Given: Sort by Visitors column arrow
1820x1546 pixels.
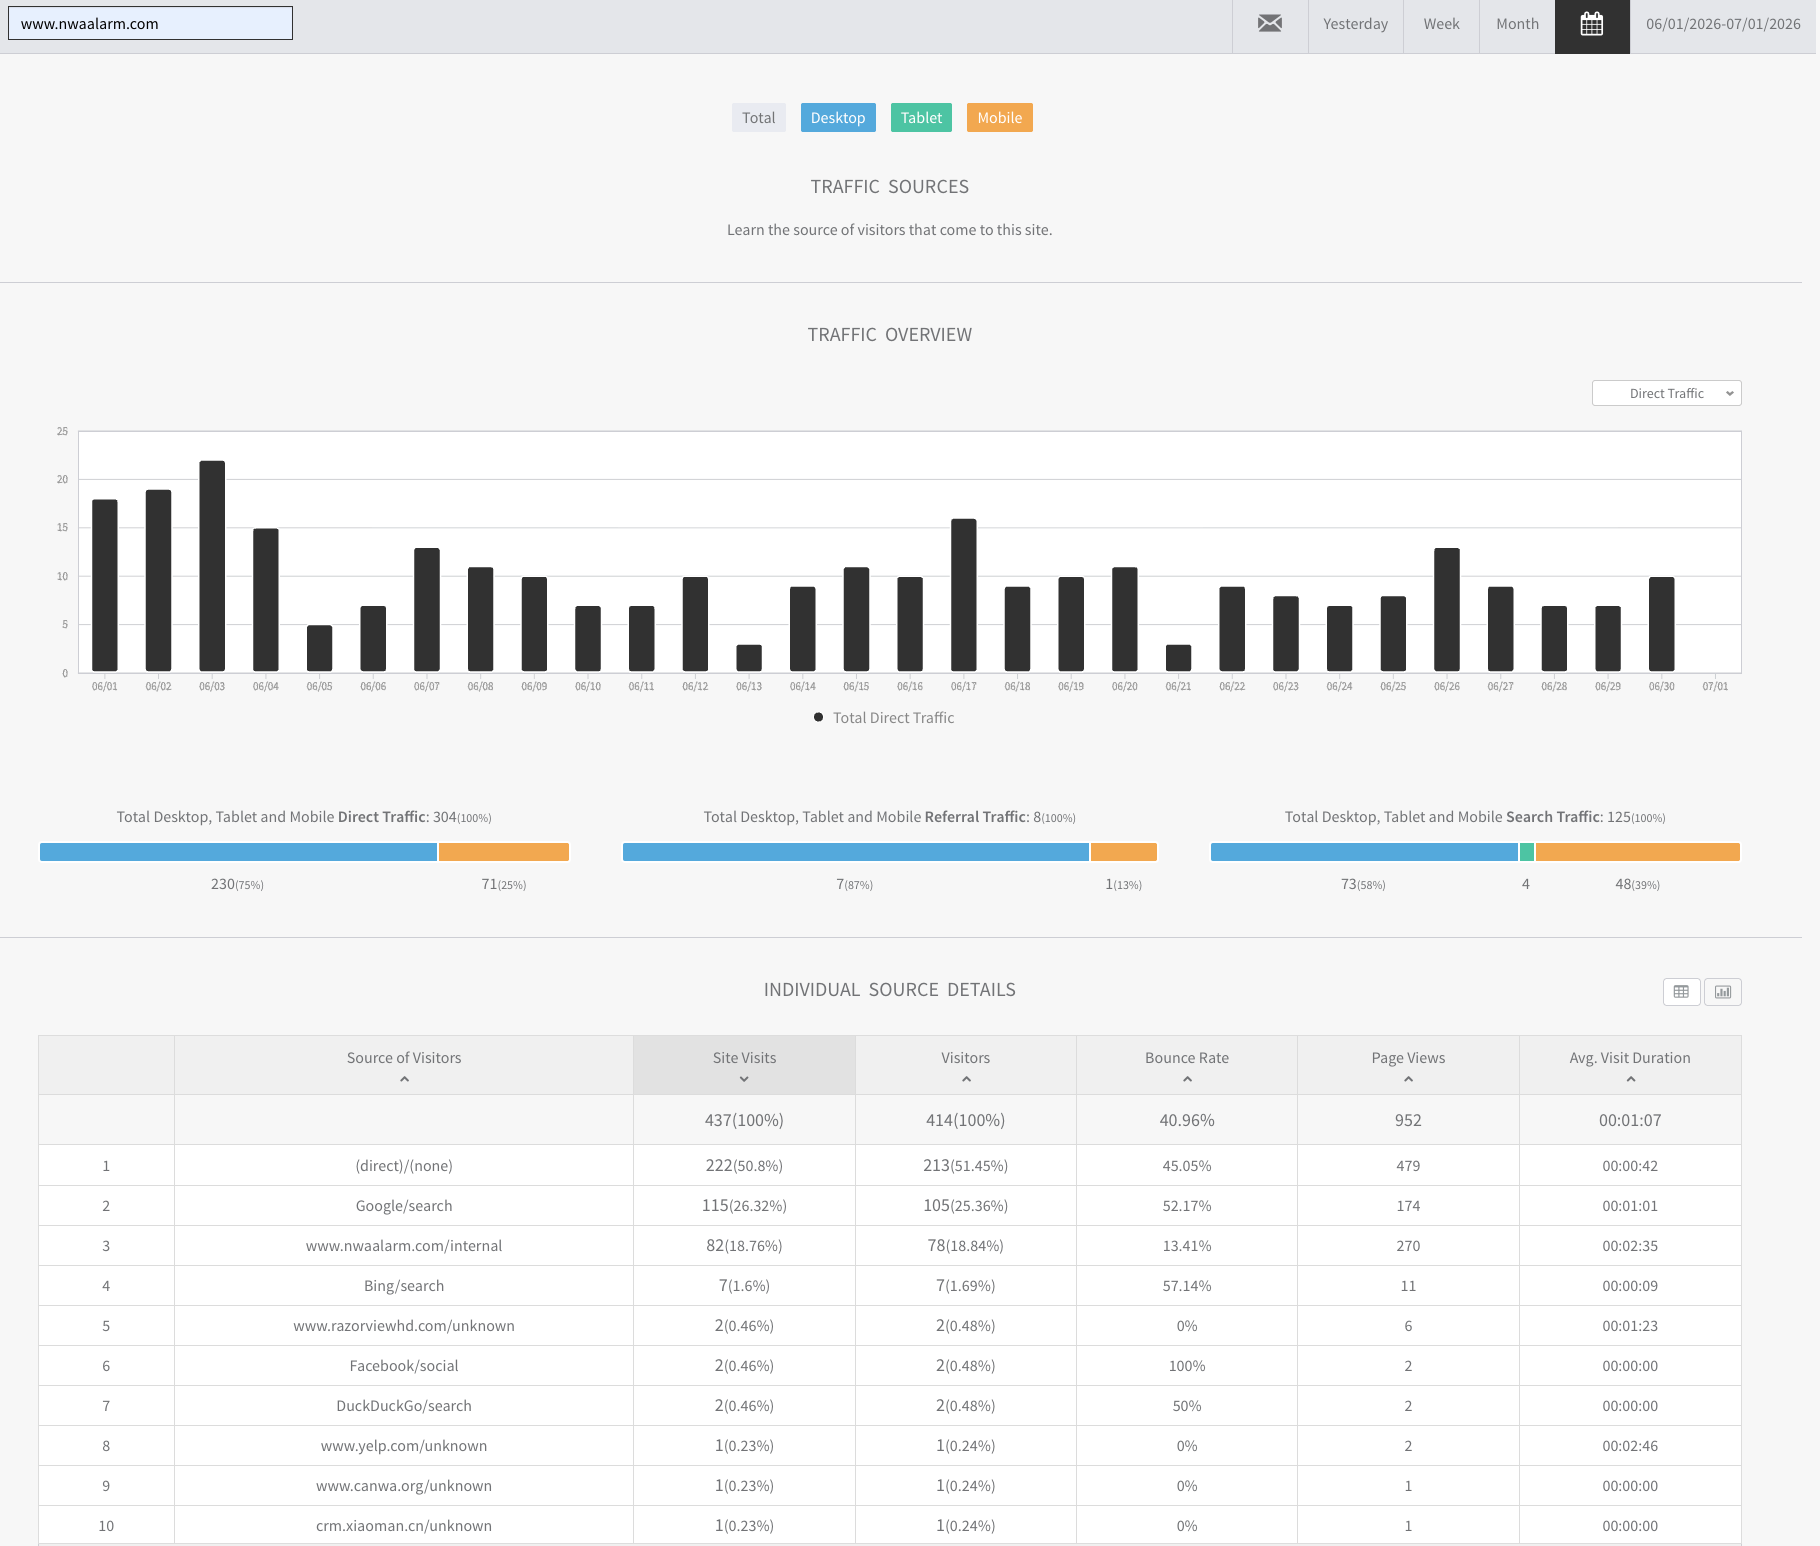Looking at the screenshot, I should tap(966, 1080).
